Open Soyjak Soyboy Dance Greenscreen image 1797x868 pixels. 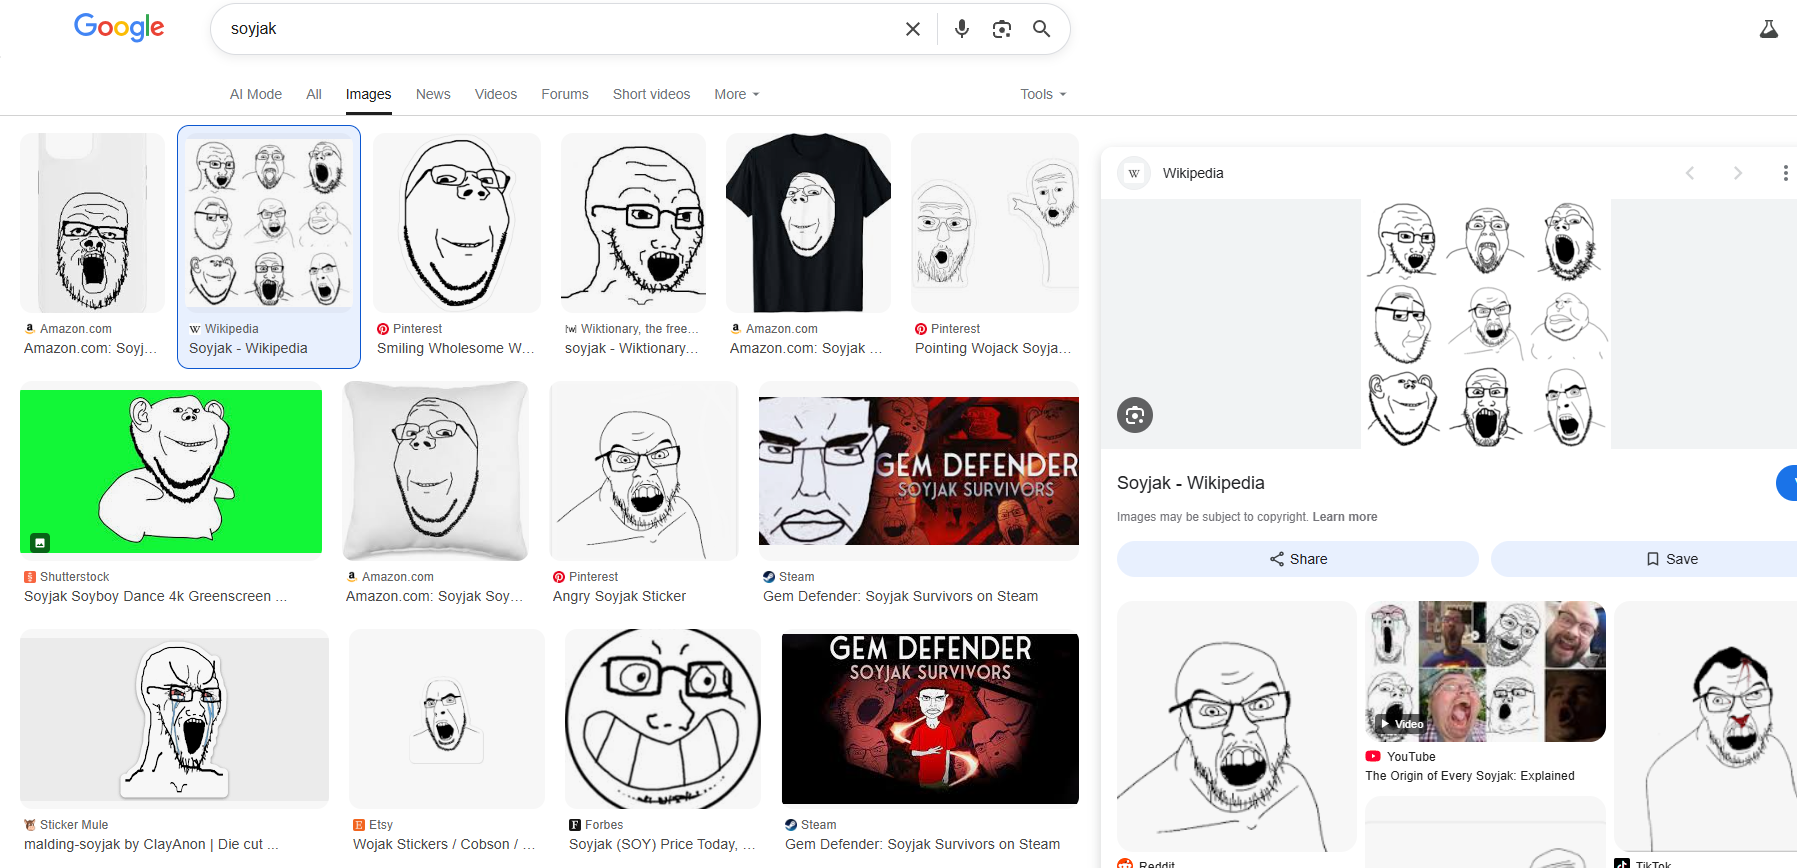pyautogui.click(x=171, y=471)
